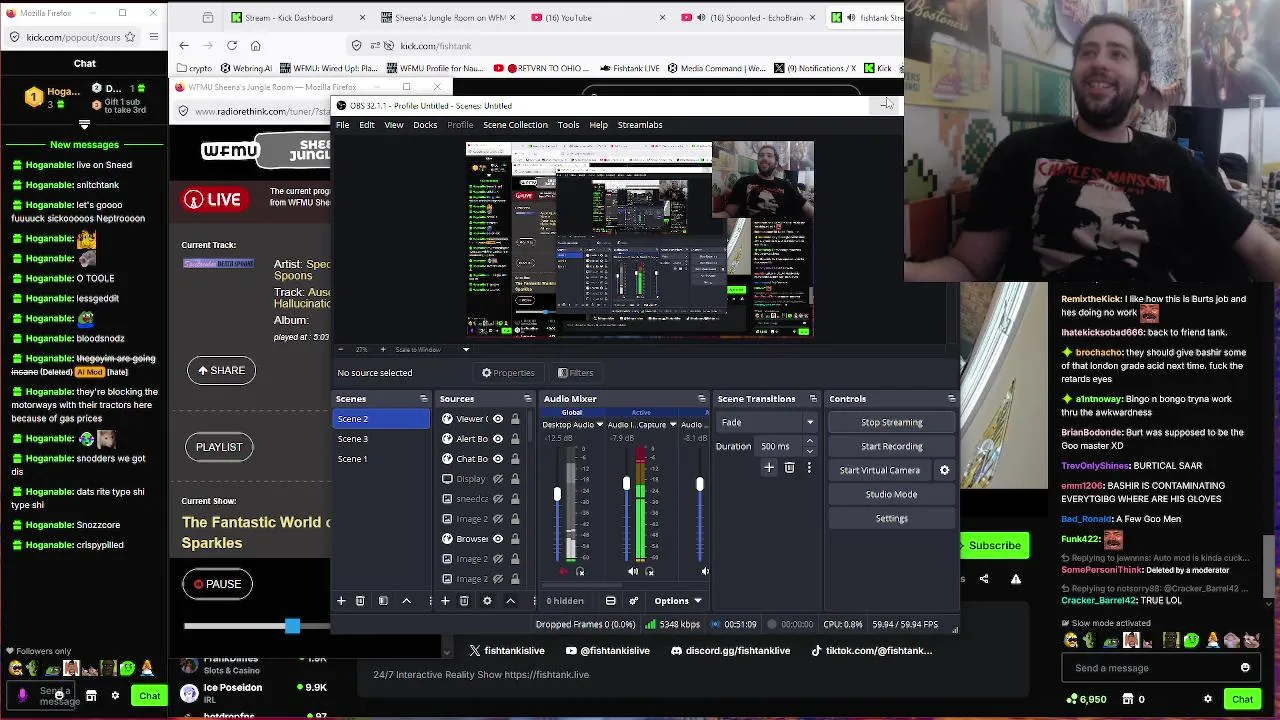Open preview Scale to Window dropdown
This screenshot has height=720, width=1280.
point(465,350)
